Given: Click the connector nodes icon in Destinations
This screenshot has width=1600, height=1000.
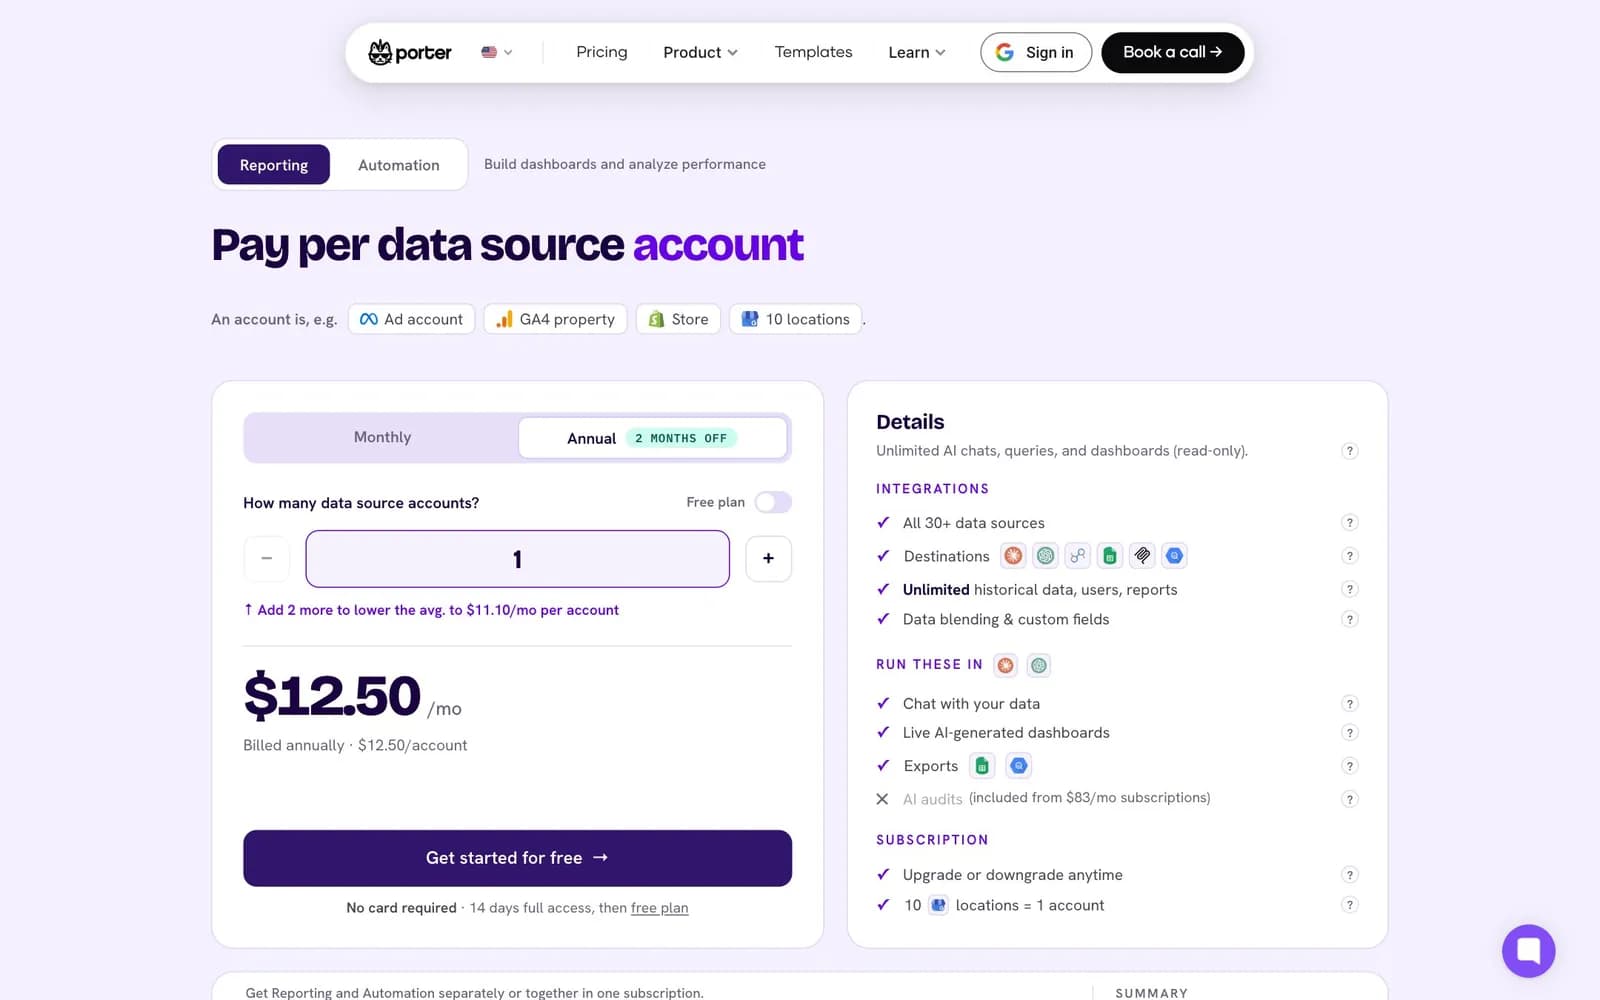Looking at the screenshot, I should tap(1077, 556).
